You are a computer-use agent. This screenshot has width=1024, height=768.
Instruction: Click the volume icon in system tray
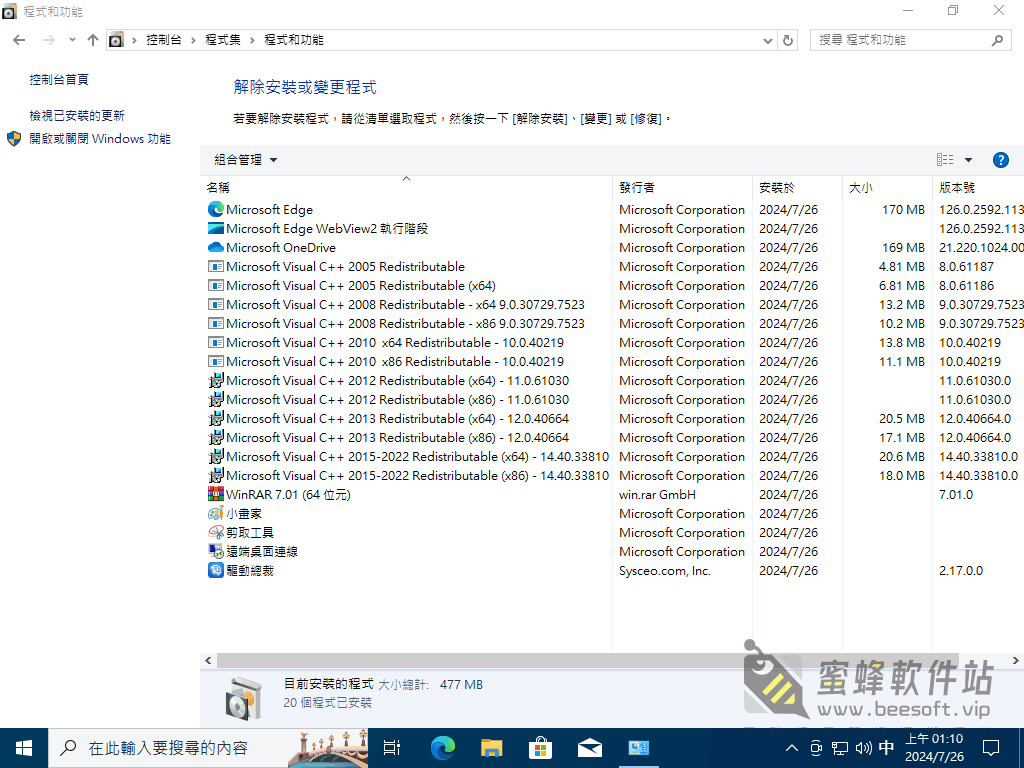[863, 748]
